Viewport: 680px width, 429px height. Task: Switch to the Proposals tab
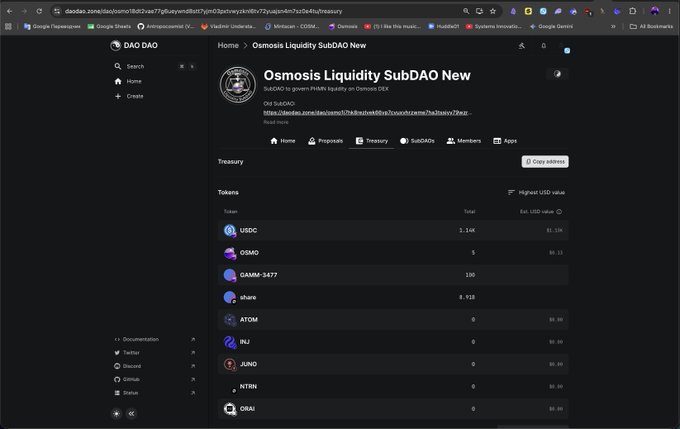click(x=325, y=141)
